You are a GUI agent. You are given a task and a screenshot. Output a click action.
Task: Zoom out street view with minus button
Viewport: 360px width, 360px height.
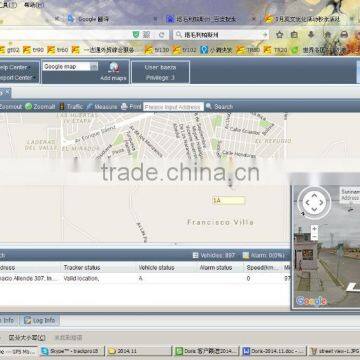314,237
